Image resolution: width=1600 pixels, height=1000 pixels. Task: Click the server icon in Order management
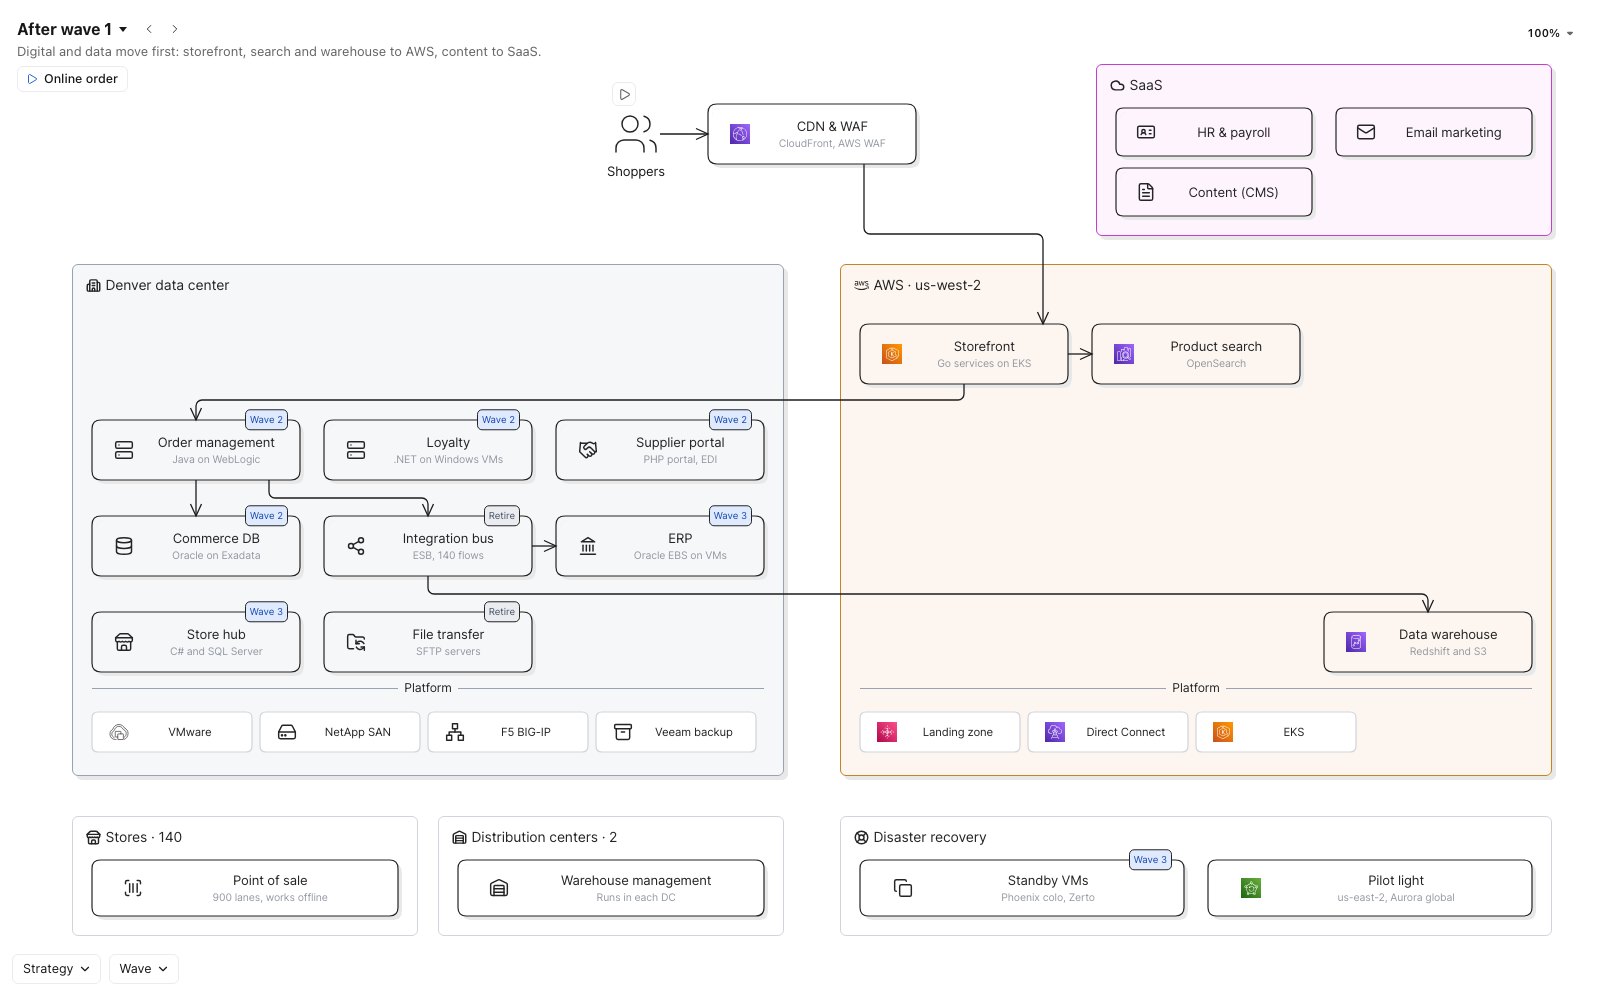tap(124, 450)
